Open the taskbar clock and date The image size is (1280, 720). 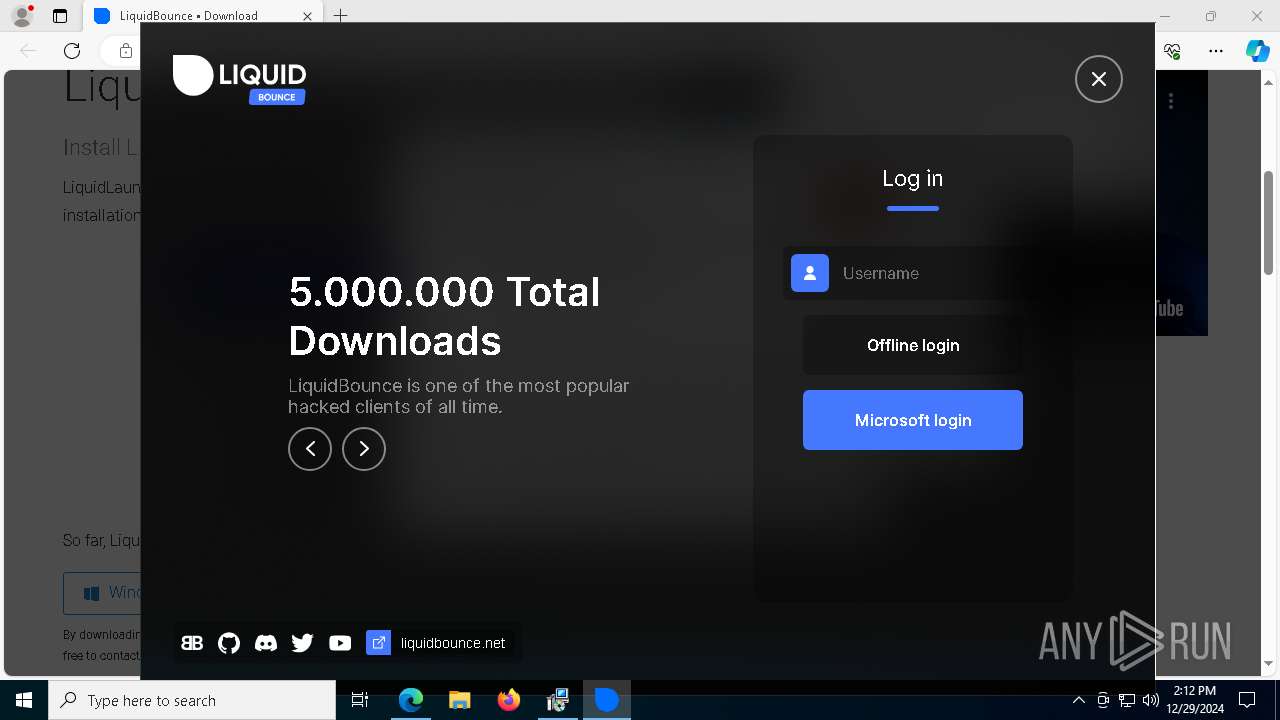[x=1195, y=700]
